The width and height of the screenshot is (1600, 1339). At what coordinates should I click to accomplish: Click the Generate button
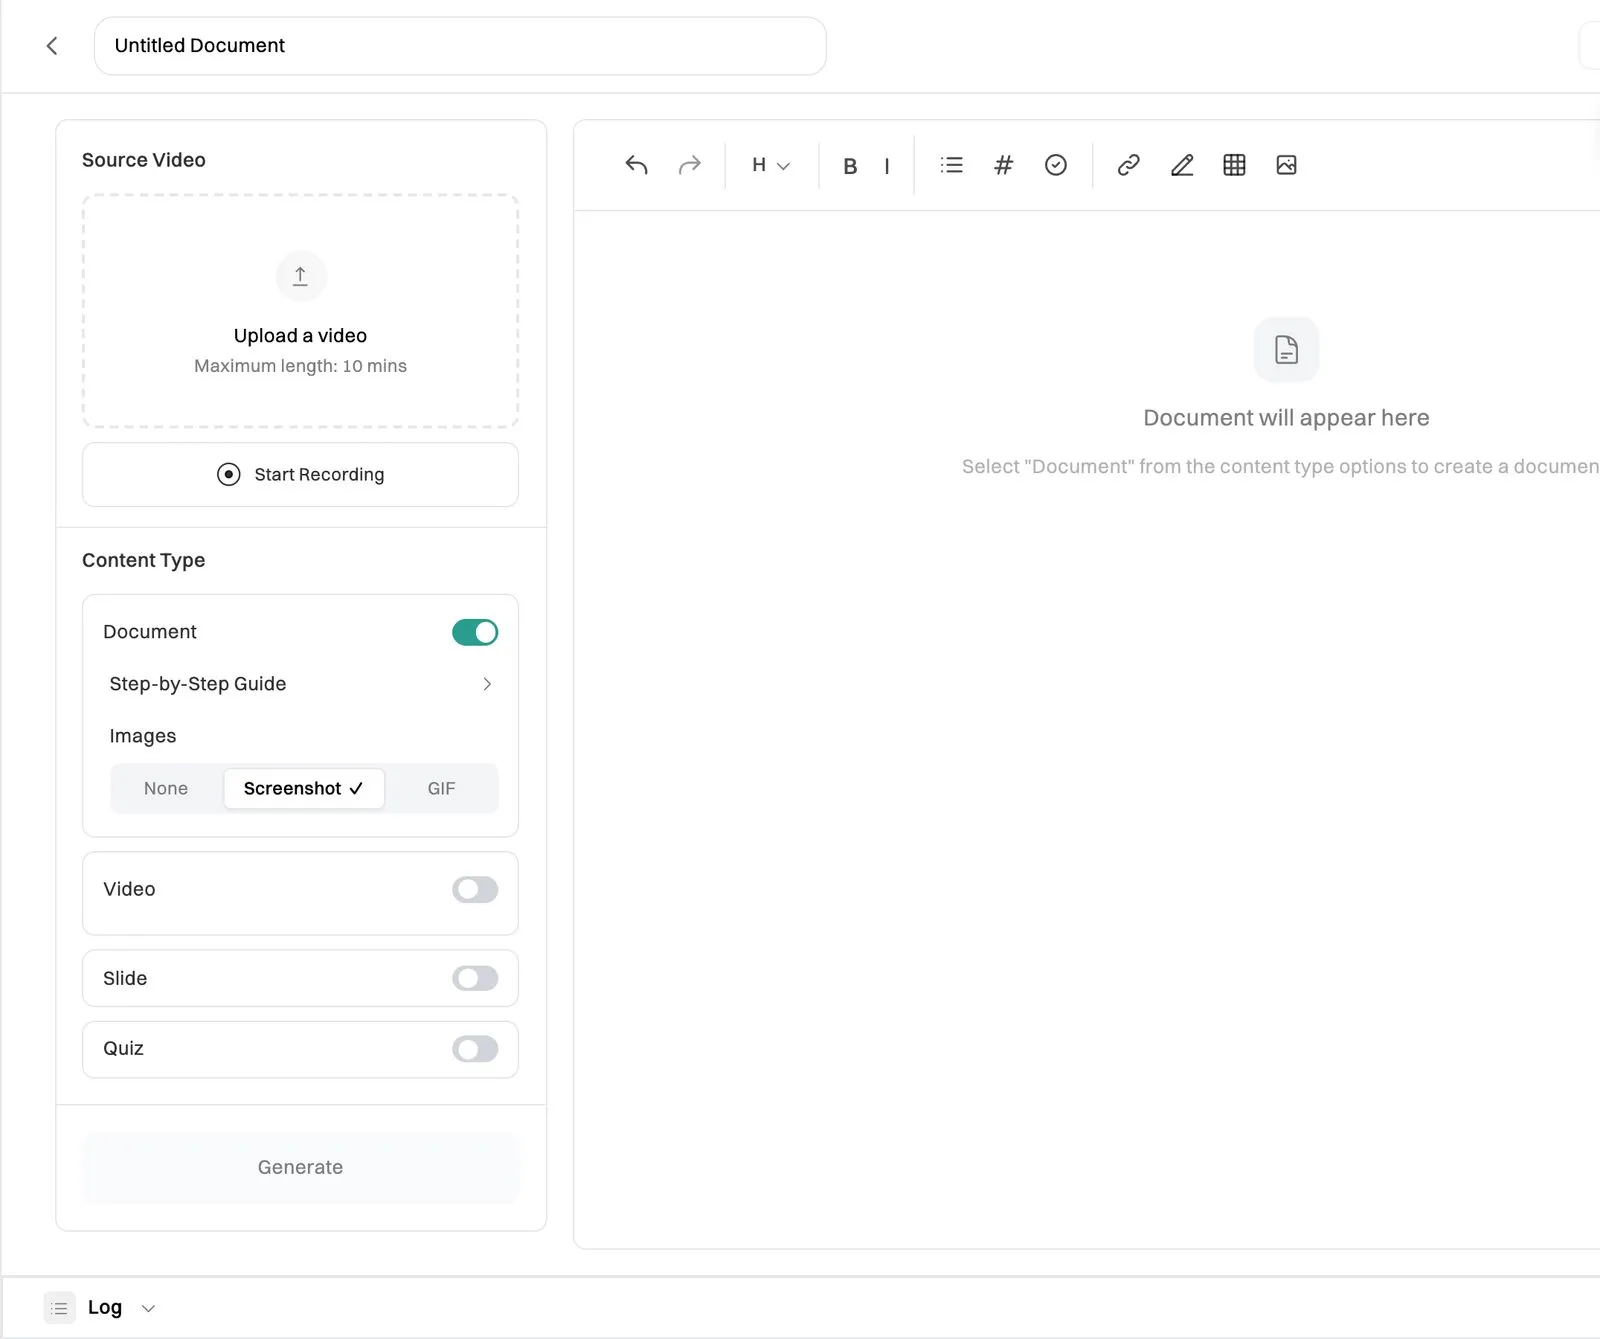[x=300, y=1168]
